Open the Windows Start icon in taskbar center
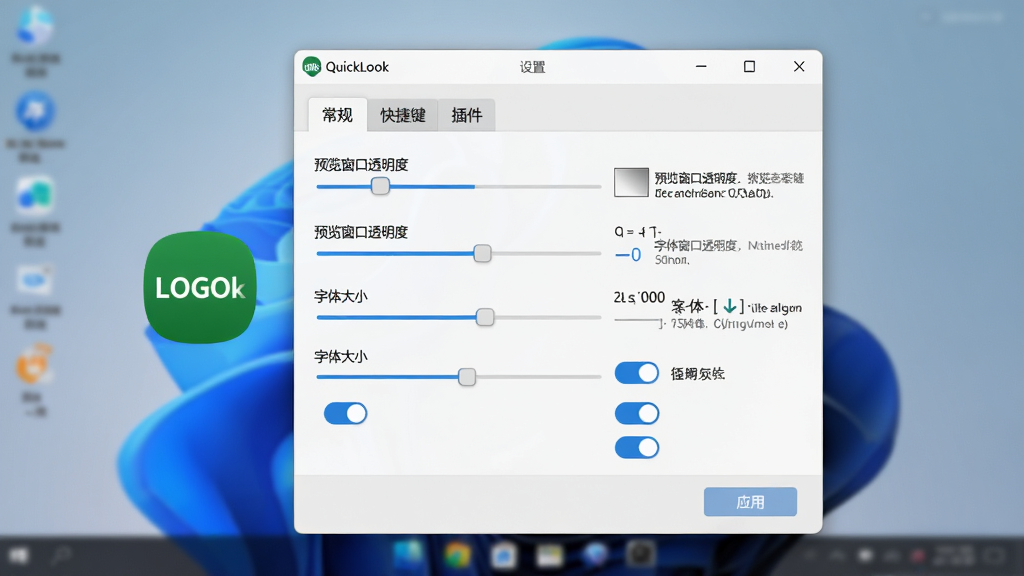The image size is (1024, 576). [408, 554]
